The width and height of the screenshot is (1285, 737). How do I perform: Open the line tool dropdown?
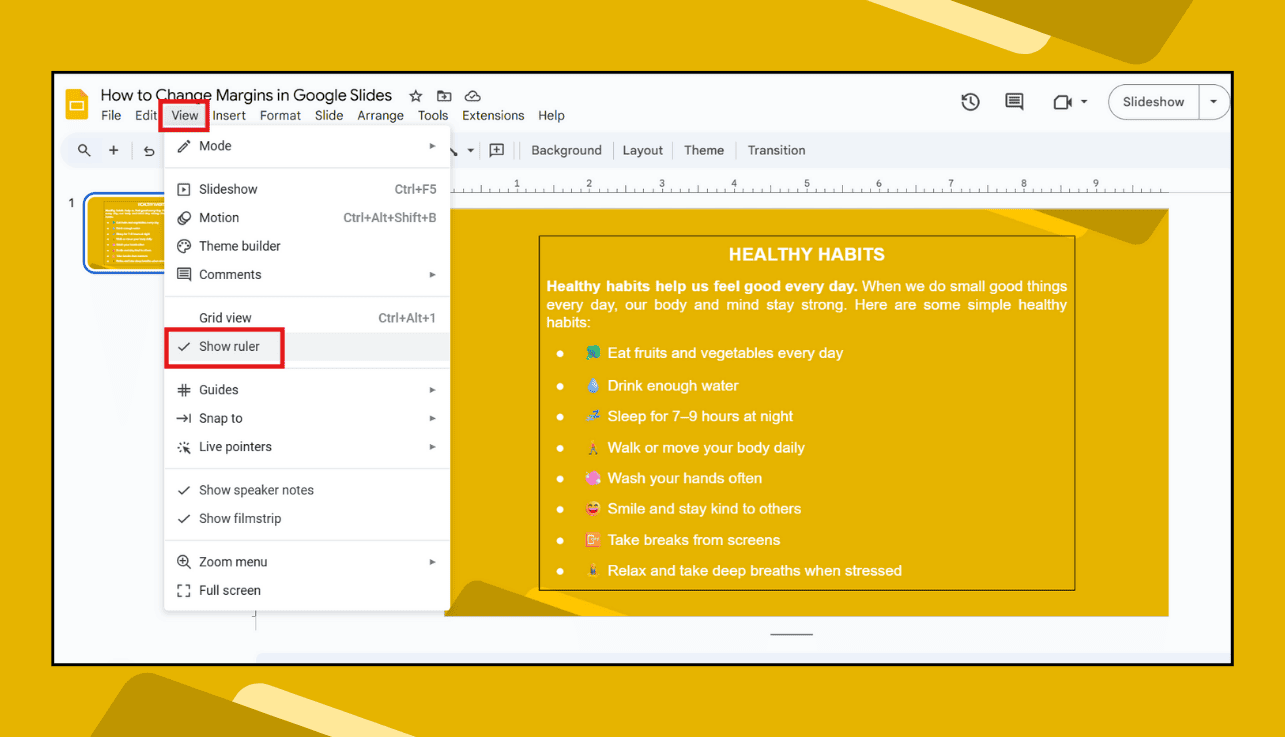click(470, 150)
